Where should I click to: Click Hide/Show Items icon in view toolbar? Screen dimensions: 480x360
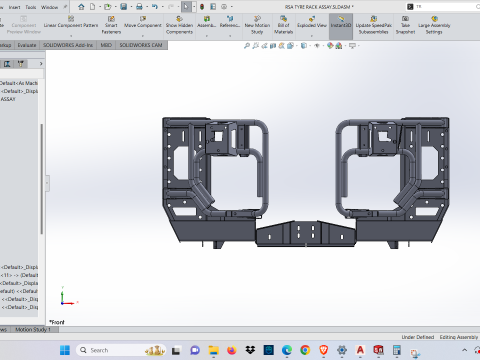(x=317, y=46)
